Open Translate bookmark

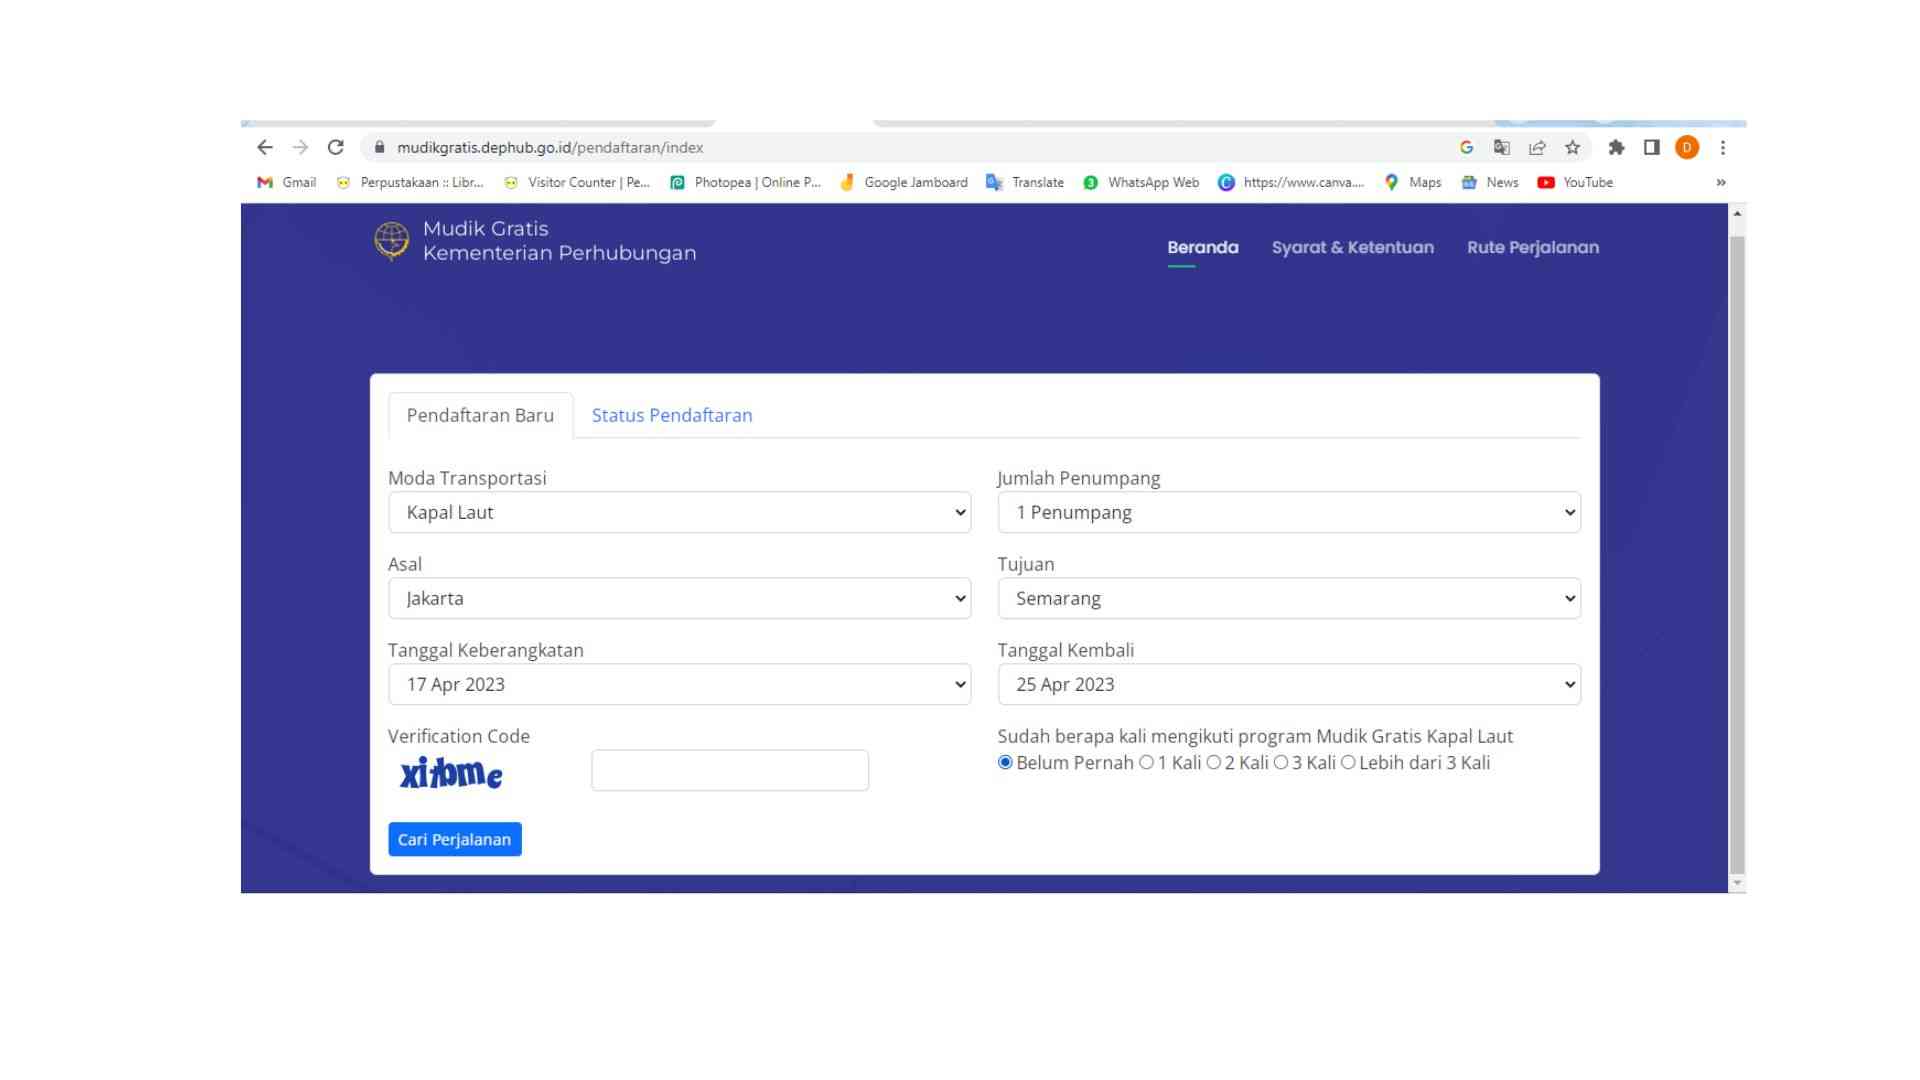1025,182
